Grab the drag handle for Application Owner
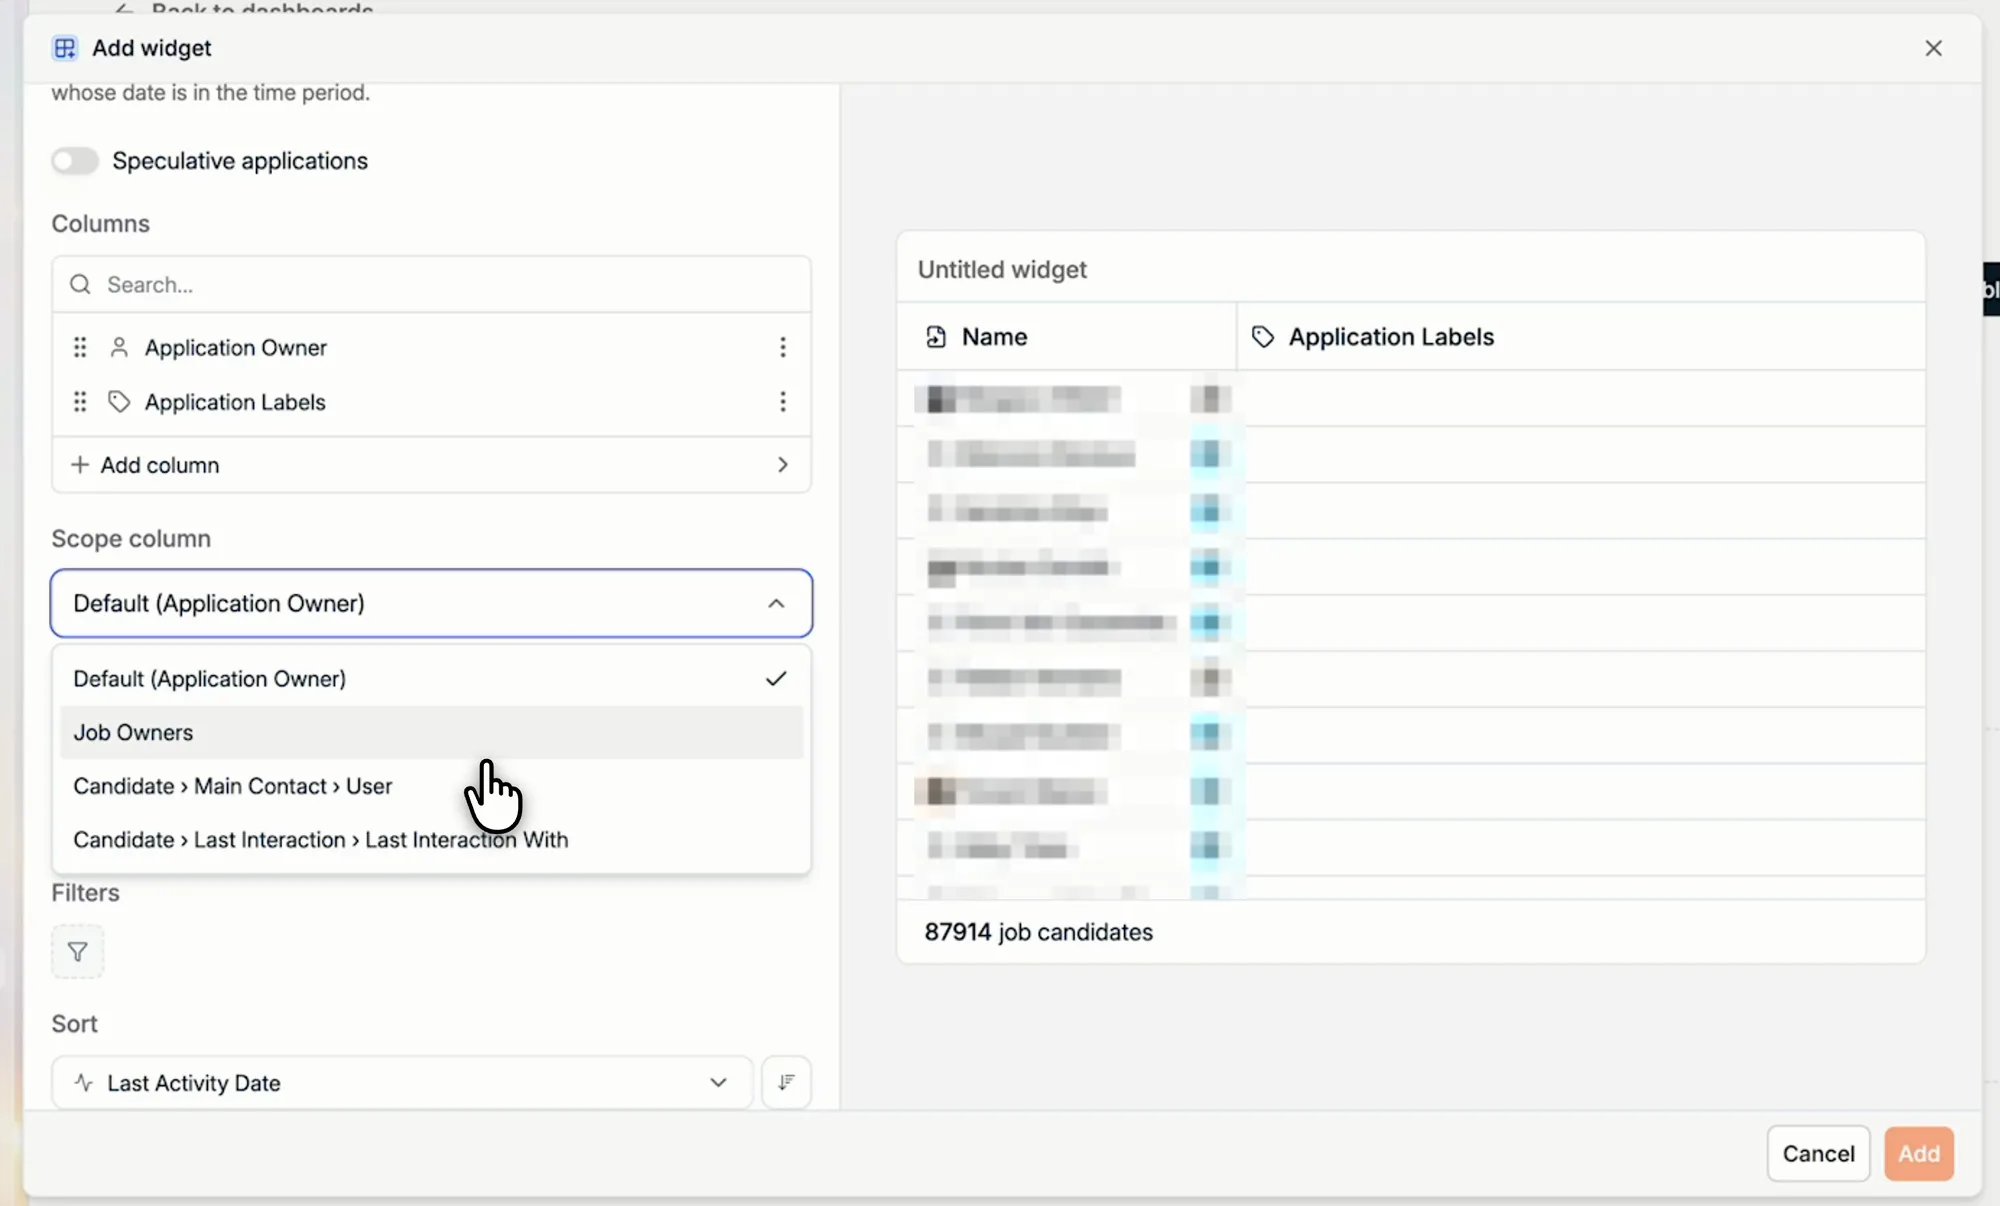 point(80,347)
